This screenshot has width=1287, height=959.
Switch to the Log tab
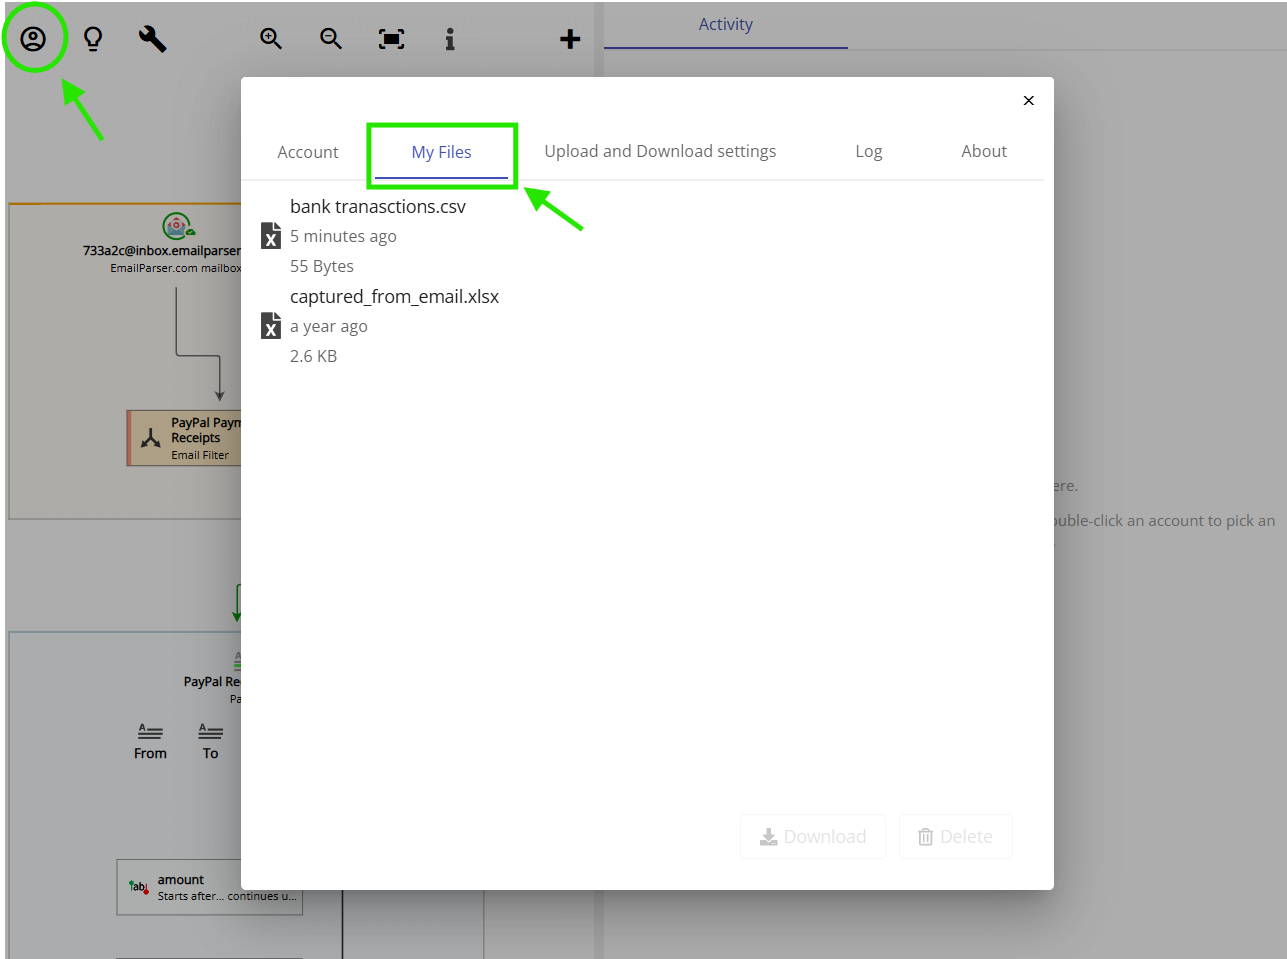(x=868, y=151)
